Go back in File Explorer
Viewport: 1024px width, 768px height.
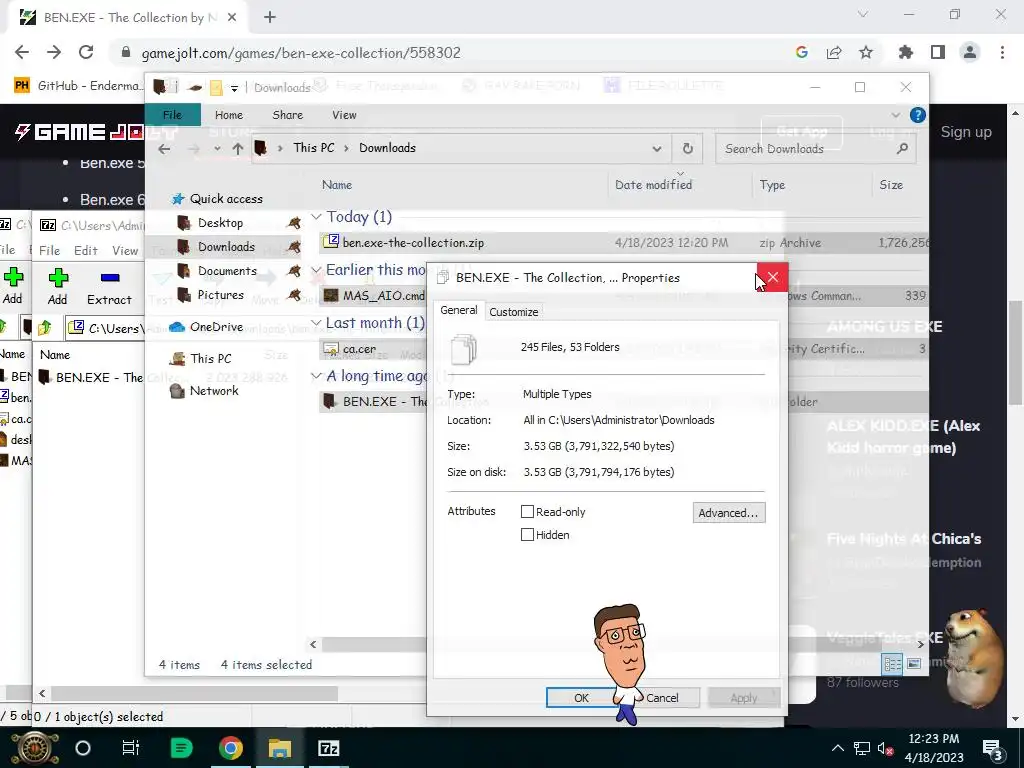click(164, 148)
